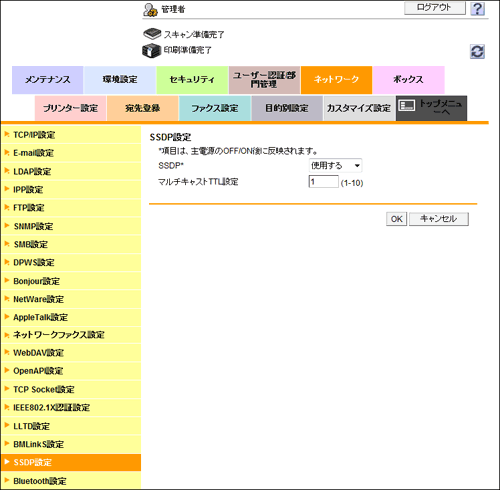Click the scanner ready status icon

(152, 34)
